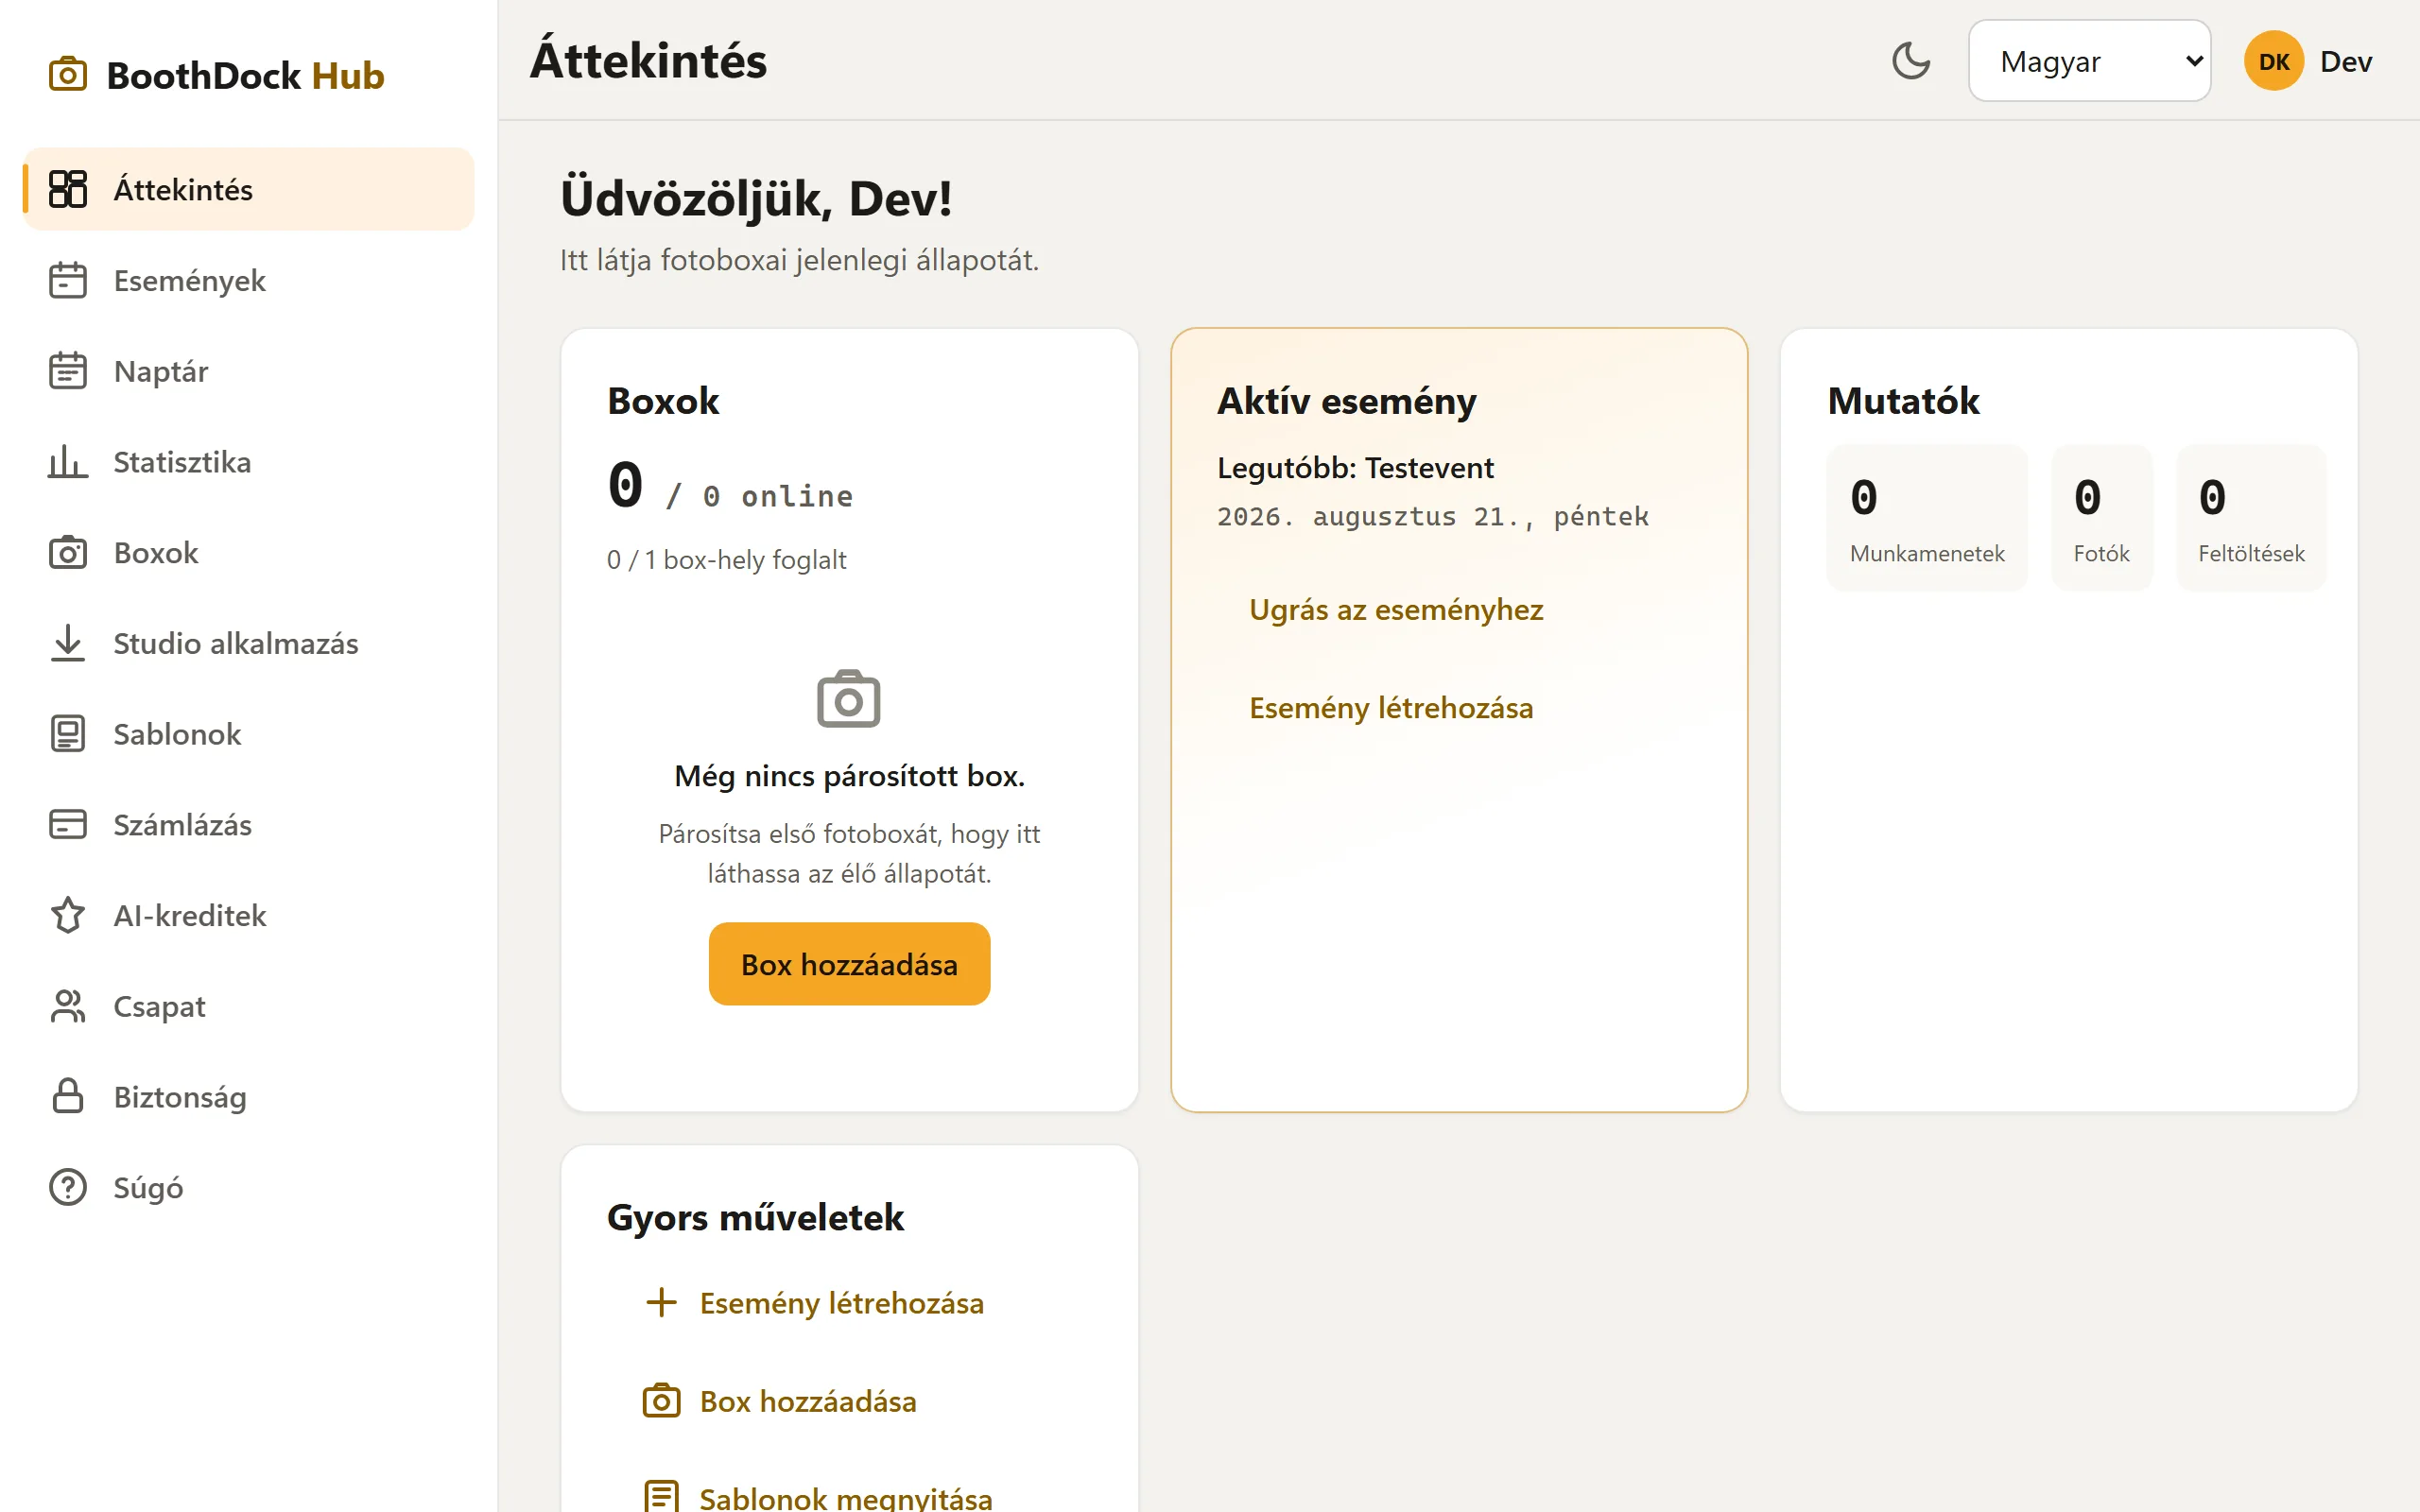Click the Munkamenetek metric tile

click(1927, 518)
